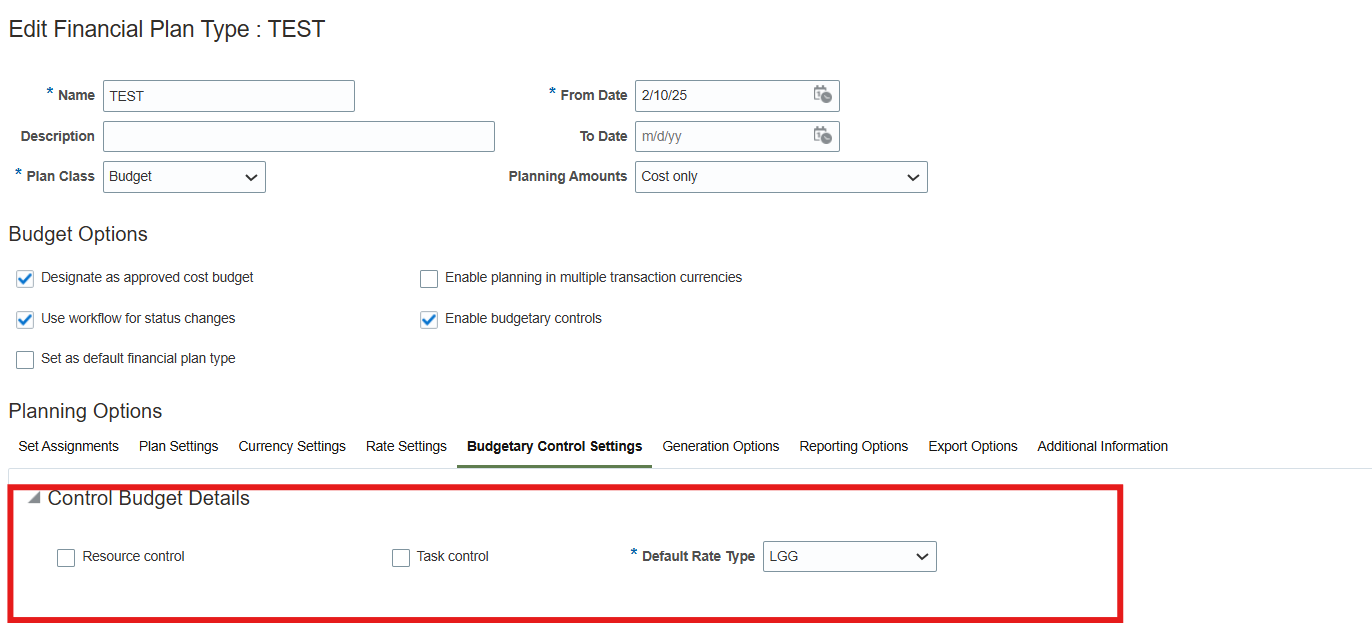Enable Set as default financial plan type

pos(24,359)
